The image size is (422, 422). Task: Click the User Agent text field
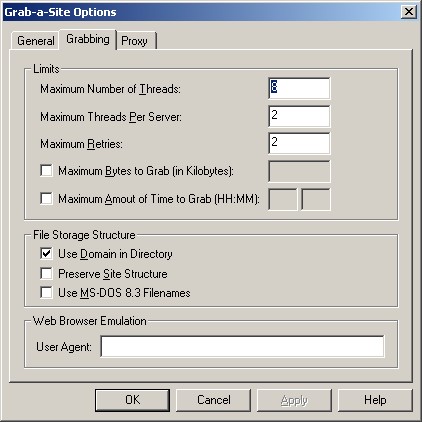point(242,347)
